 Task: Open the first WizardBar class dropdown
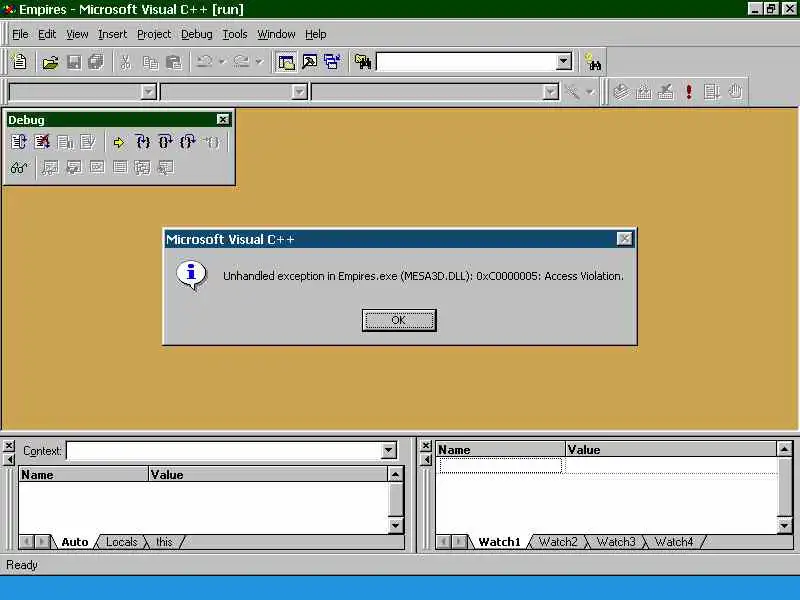click(148, 92)
